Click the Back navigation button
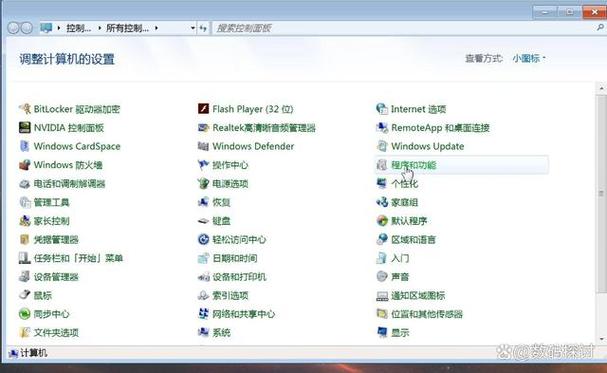 [x=14, y=28]
